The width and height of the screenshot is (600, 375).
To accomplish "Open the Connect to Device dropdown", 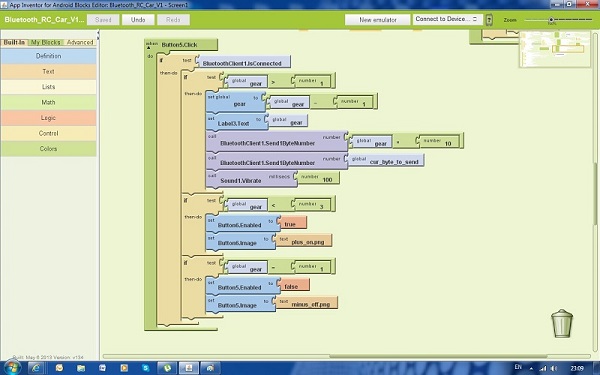I will coord(447,19).
